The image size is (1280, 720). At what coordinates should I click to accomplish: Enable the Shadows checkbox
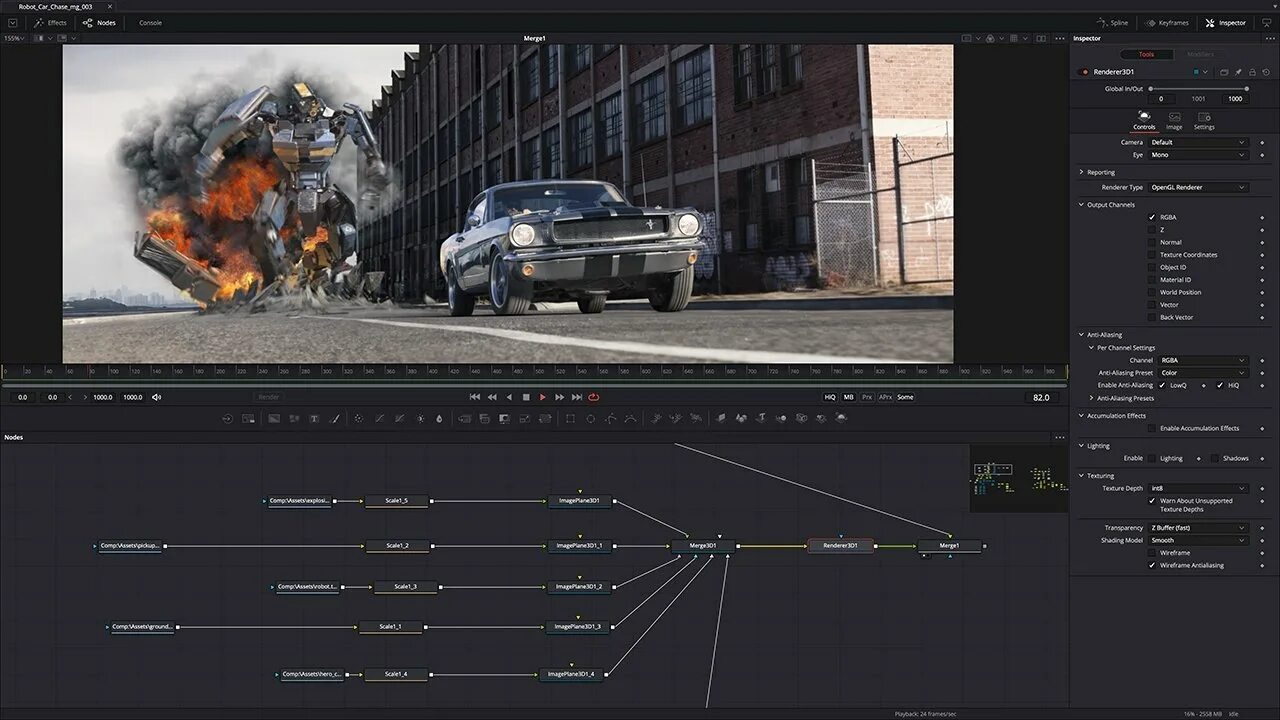click(1214, 458)
